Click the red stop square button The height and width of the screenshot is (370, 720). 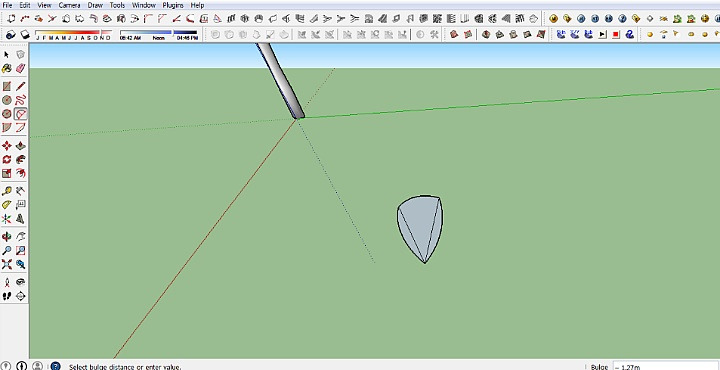[616, 34]
